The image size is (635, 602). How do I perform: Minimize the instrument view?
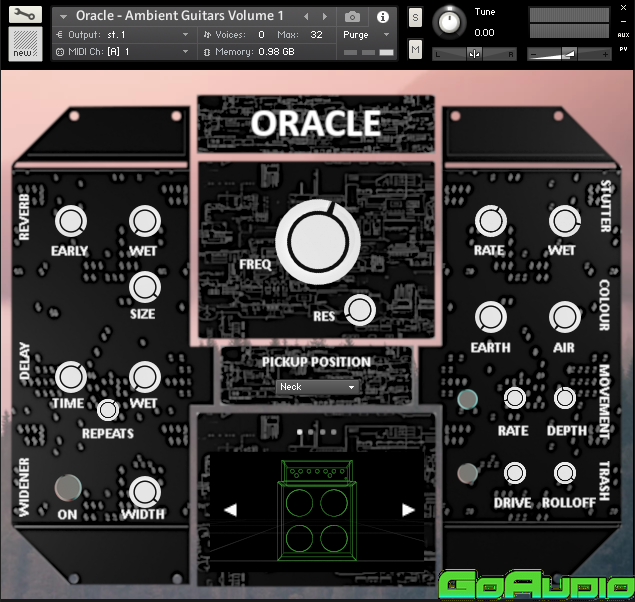[x=623, y=21]
